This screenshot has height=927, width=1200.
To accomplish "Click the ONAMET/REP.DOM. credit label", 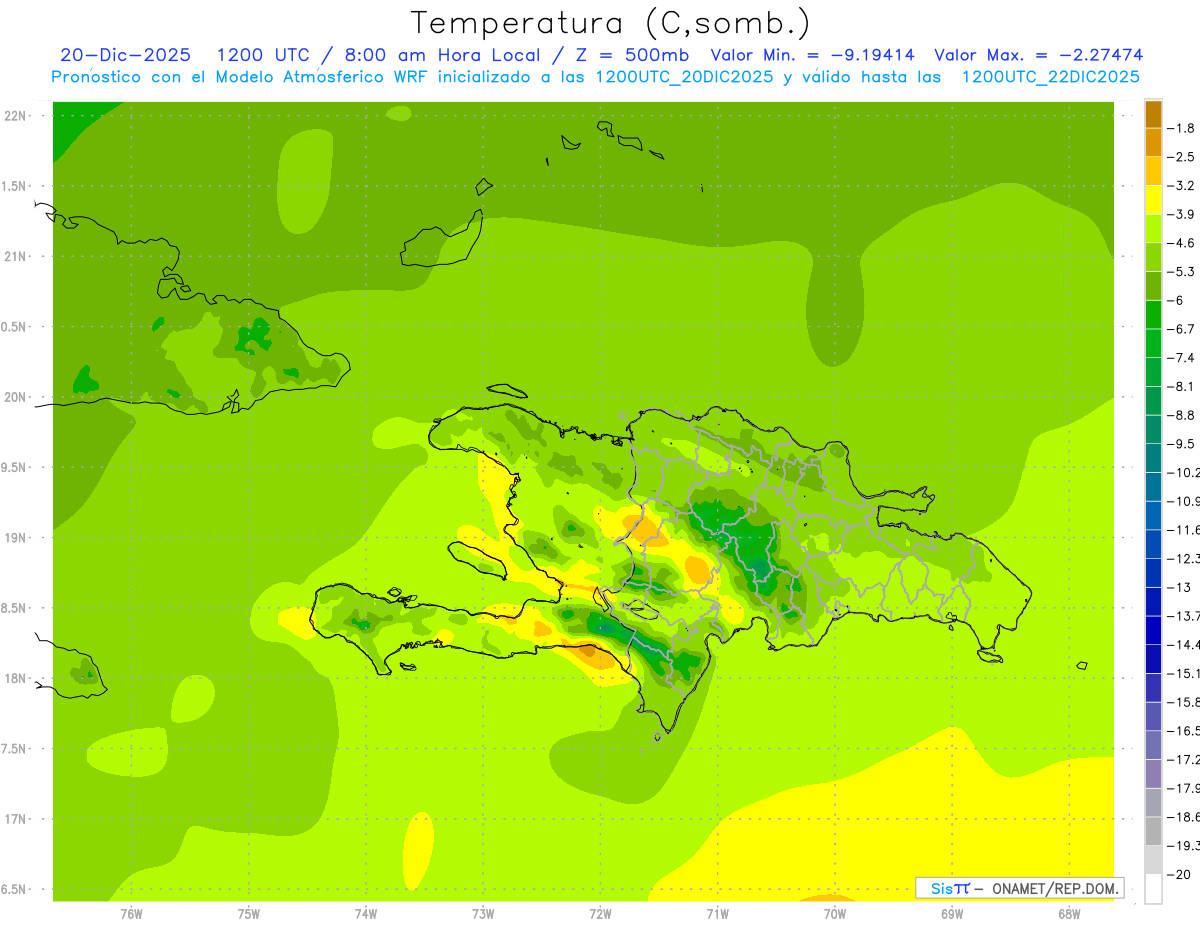I will click(1055, 888).
